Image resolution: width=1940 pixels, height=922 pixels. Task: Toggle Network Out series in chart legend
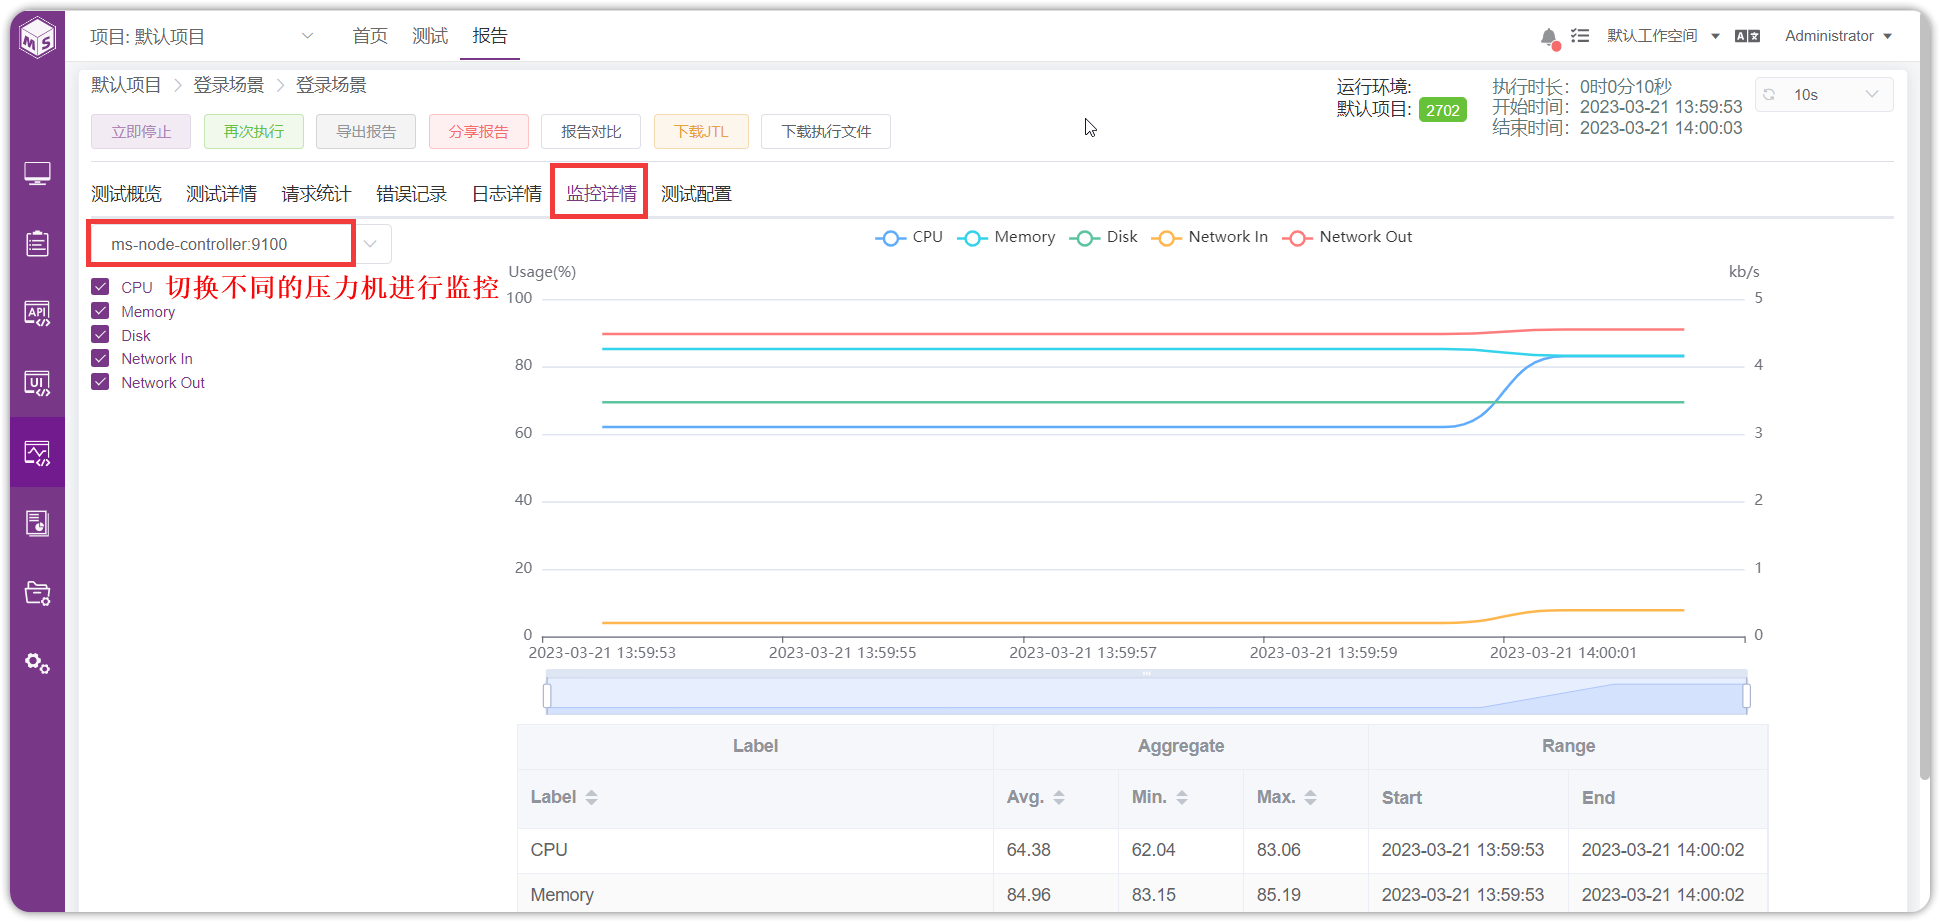click(x=1347, y=237)
